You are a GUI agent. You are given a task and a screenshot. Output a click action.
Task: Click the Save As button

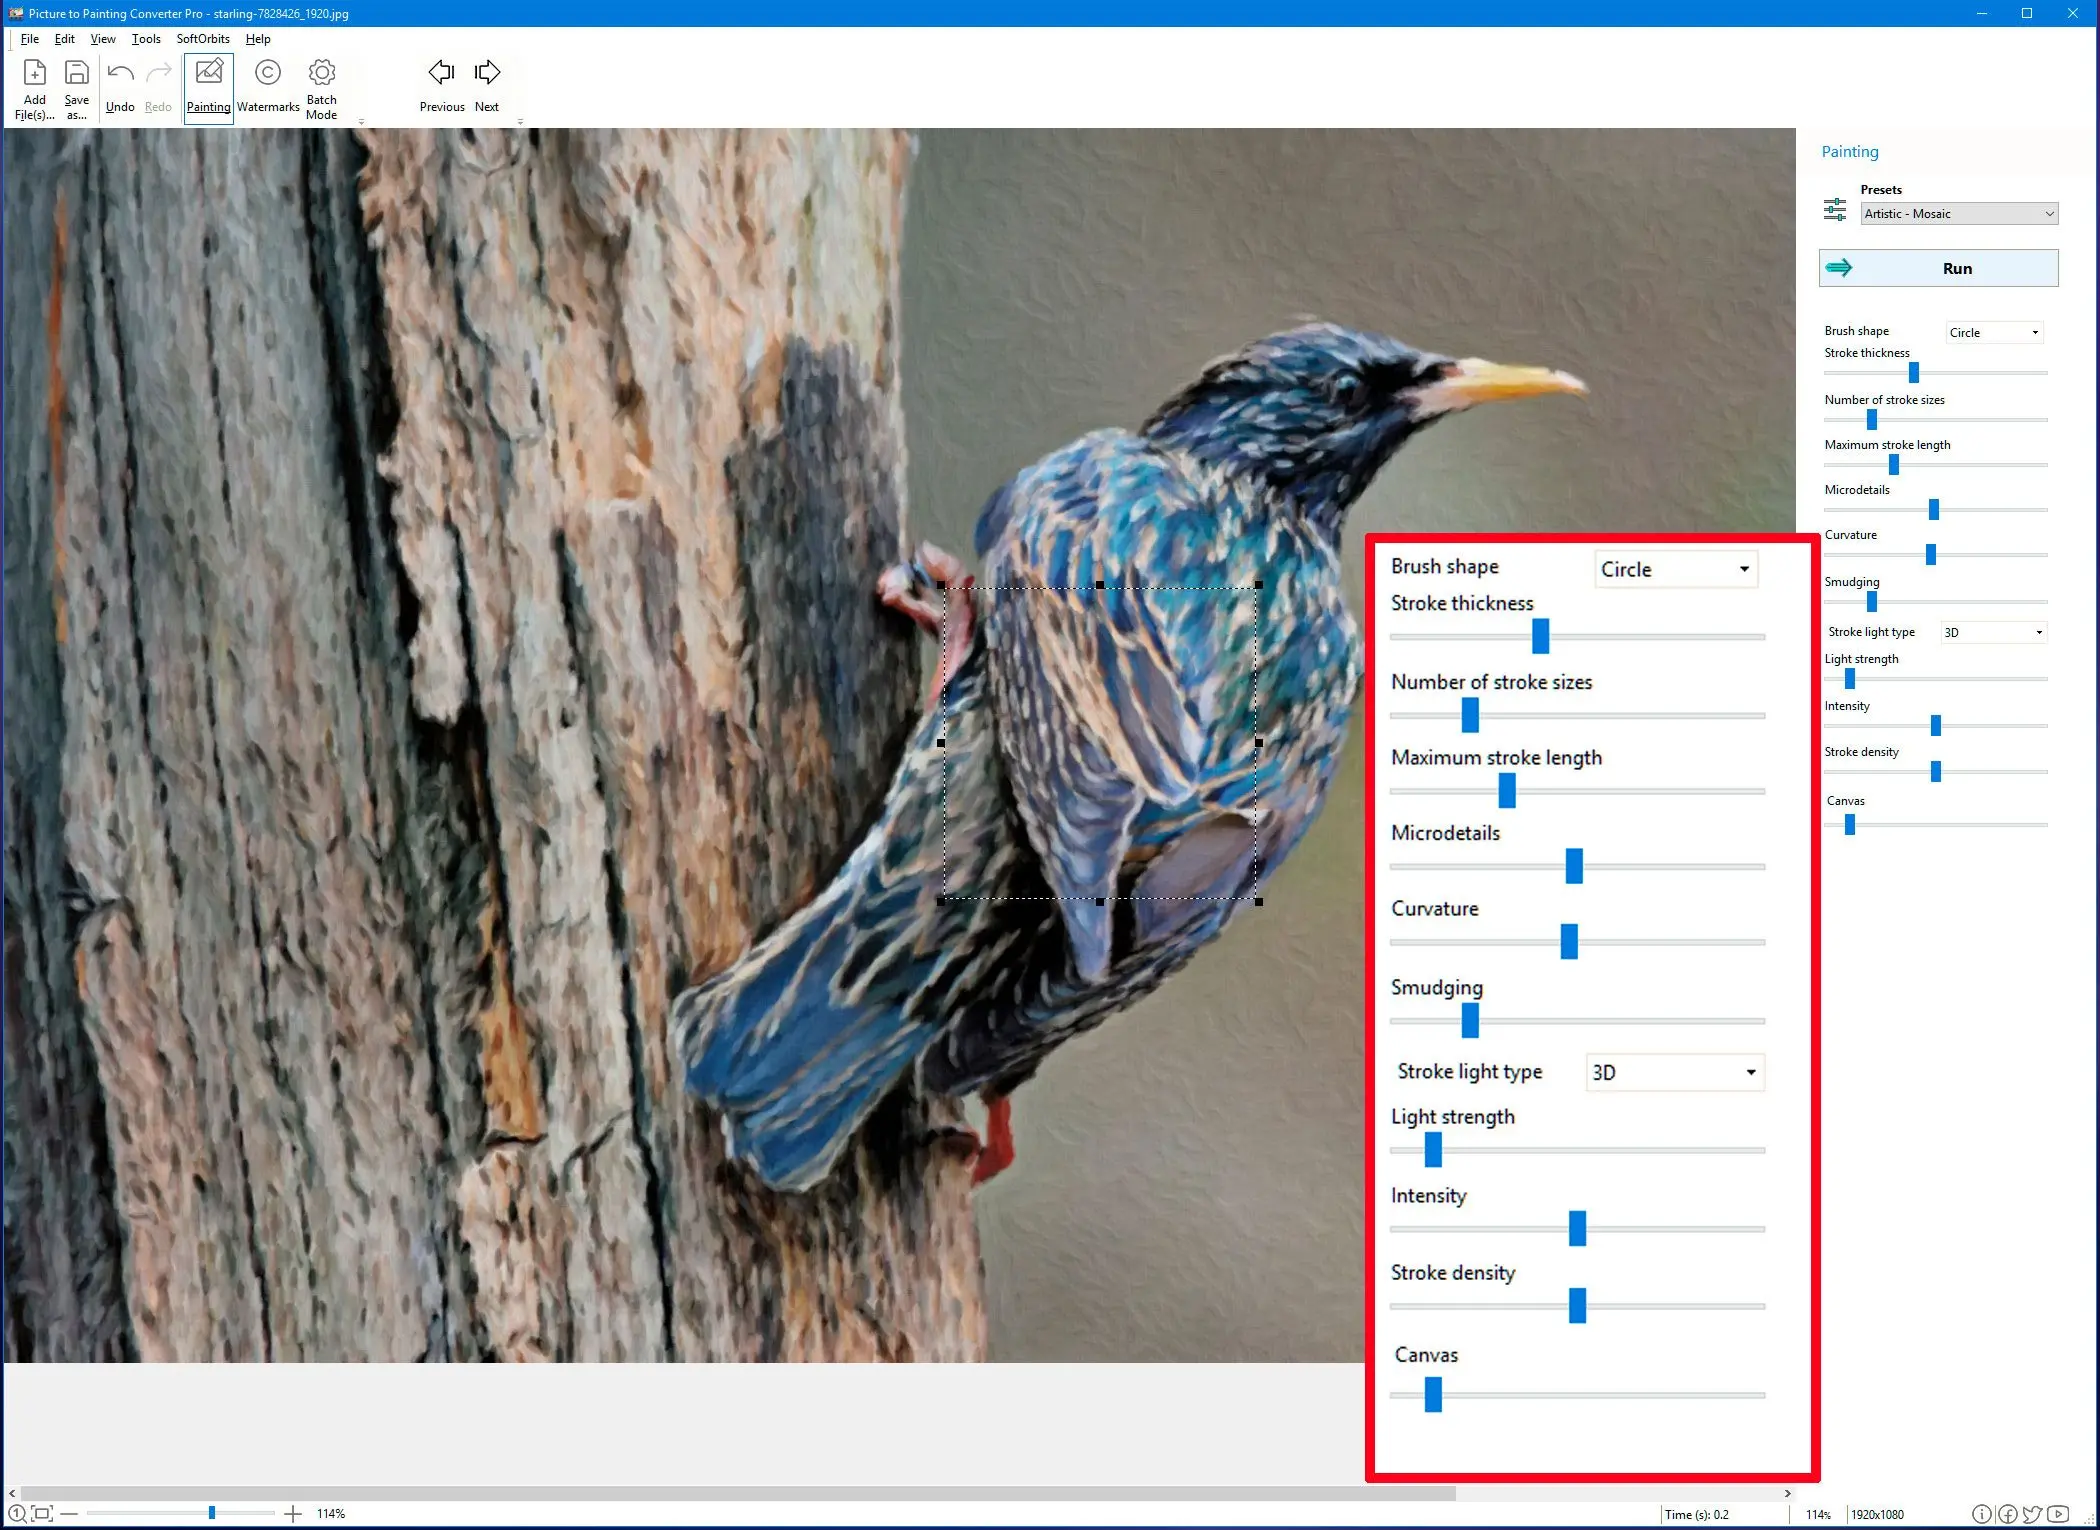click(75, 86)
